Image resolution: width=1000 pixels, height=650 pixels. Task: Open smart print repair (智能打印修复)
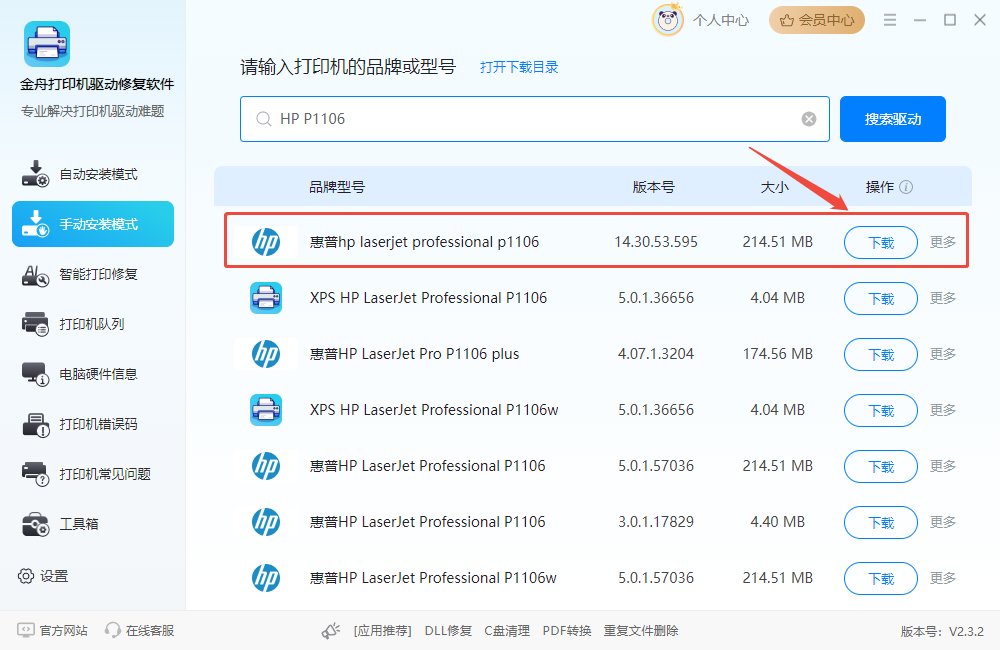tap(92, 274)
